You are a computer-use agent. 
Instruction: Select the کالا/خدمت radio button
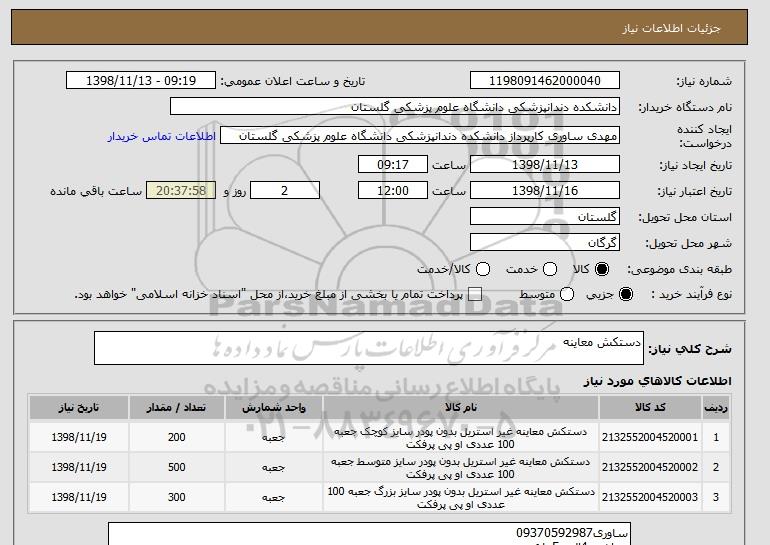click(483, 269)
